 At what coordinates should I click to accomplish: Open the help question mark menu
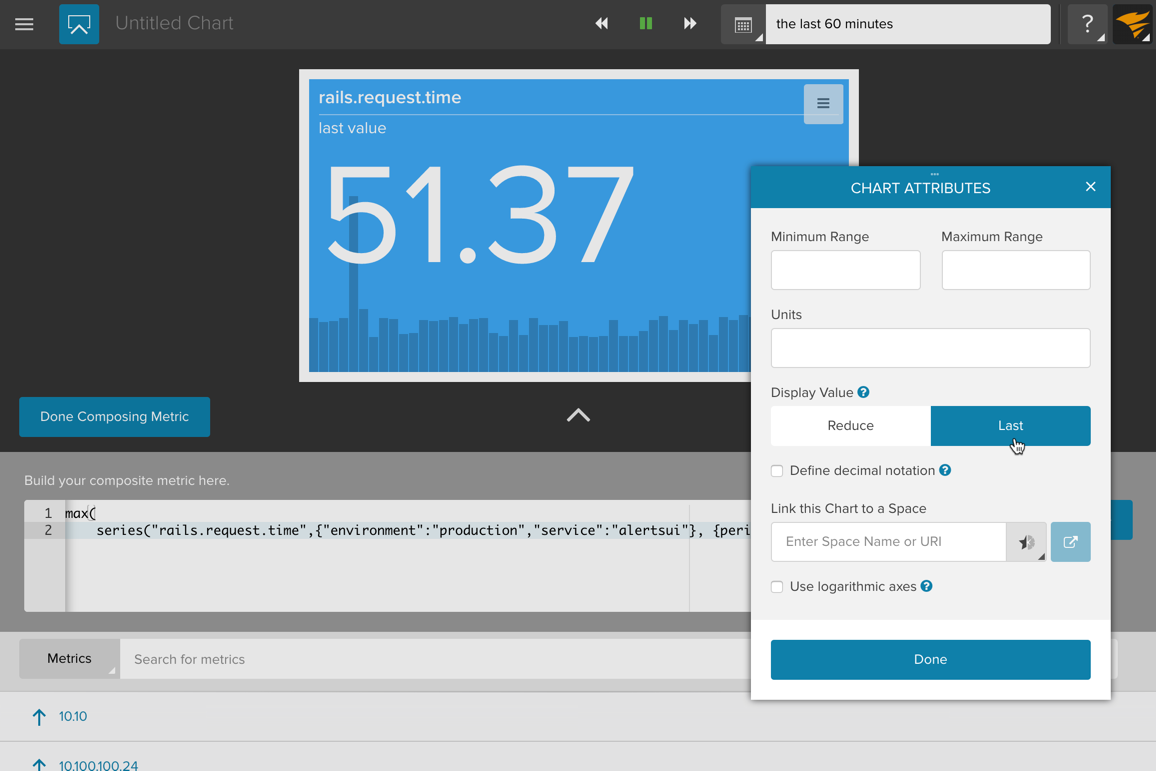(1087, 24)
